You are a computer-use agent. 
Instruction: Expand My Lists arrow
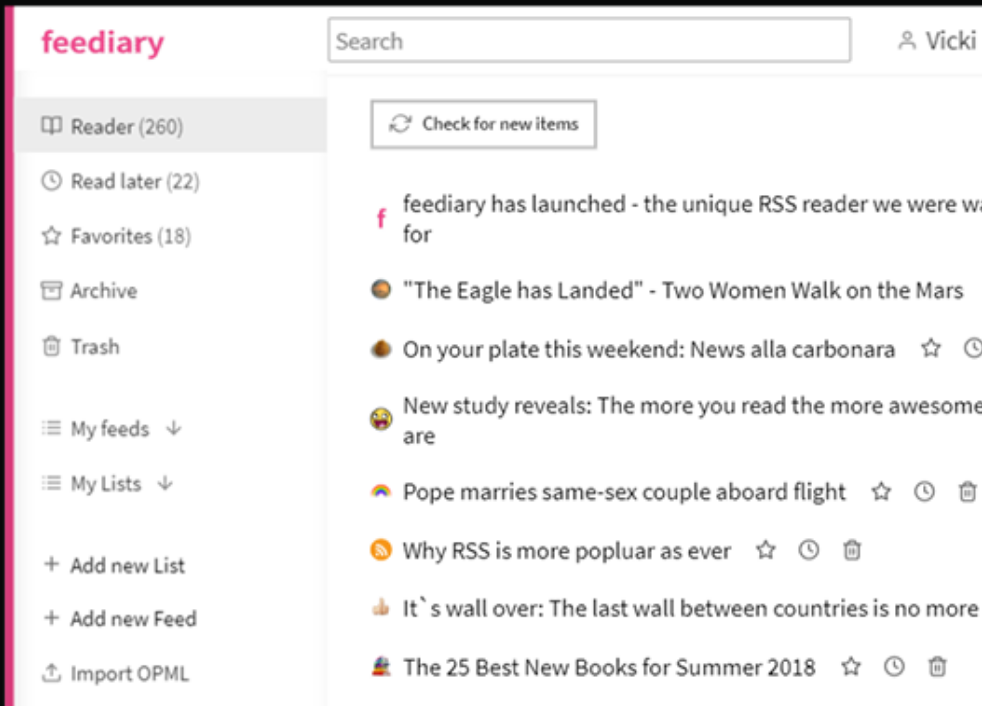click(x=165, y=483)
